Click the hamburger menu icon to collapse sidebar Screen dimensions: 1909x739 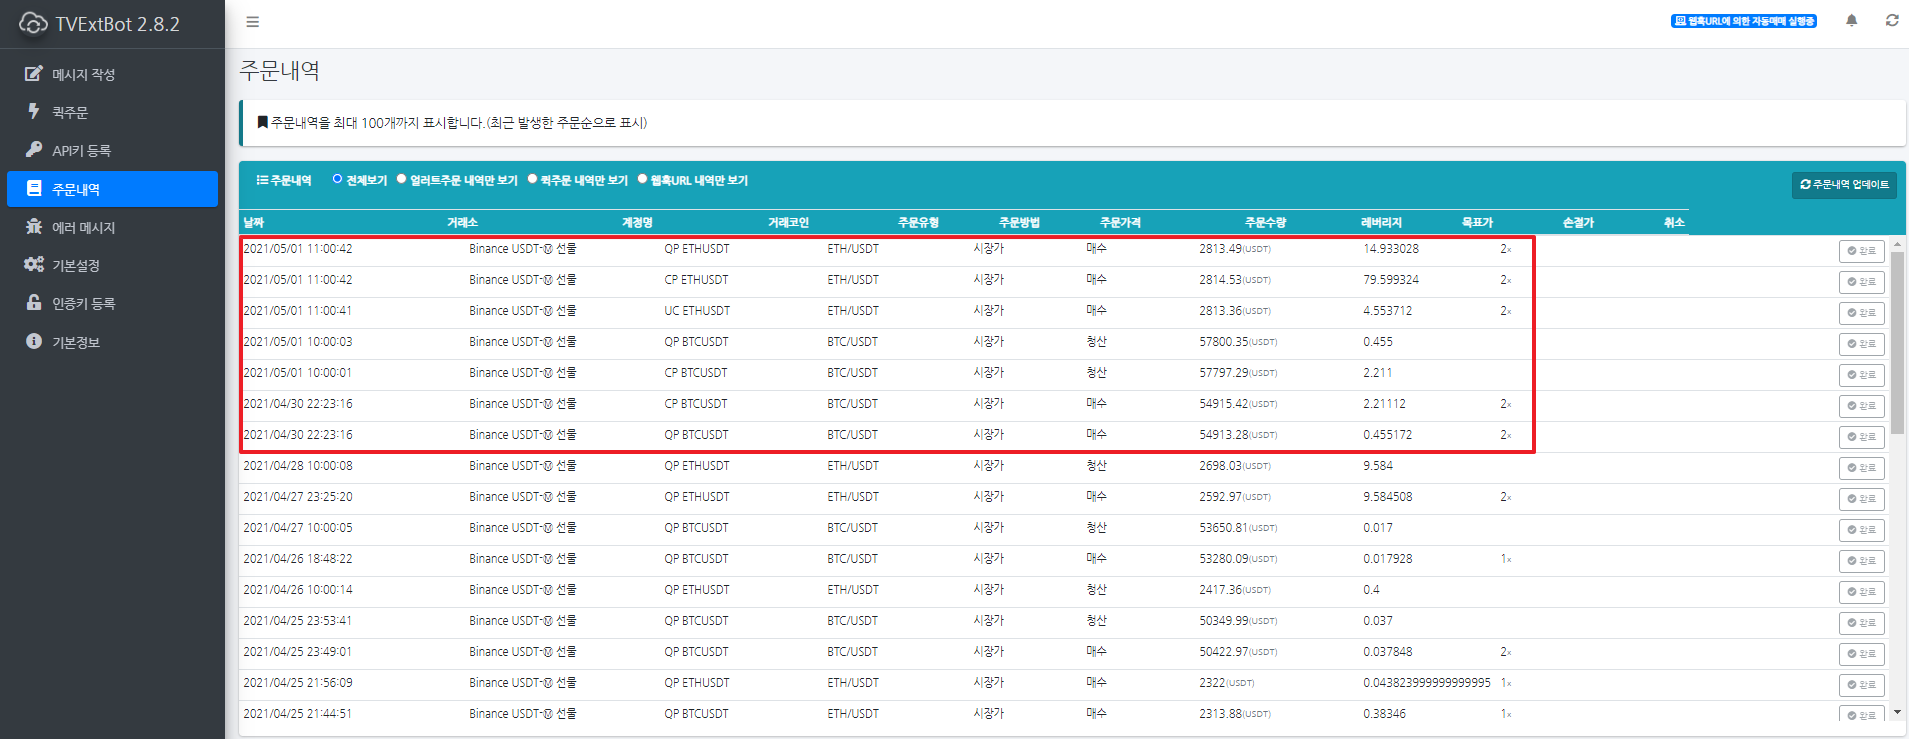pyautogui.click(x=252, y=22)
